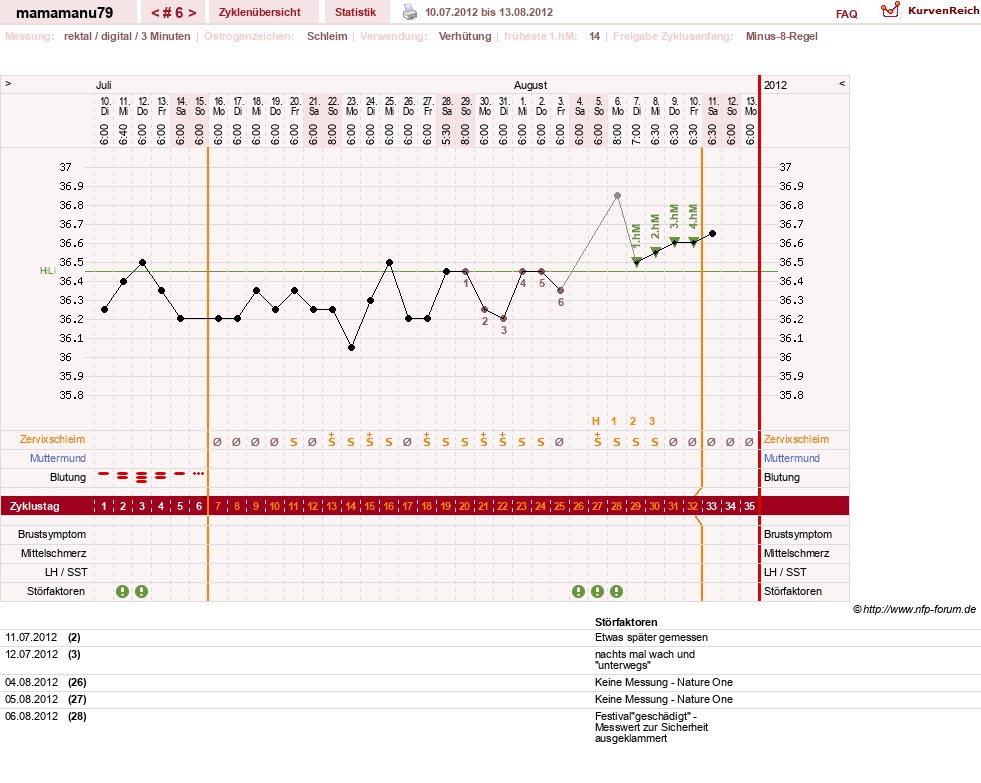Go to next cycle with right arrow
981x783 pixels.
[x=193, y=13]
